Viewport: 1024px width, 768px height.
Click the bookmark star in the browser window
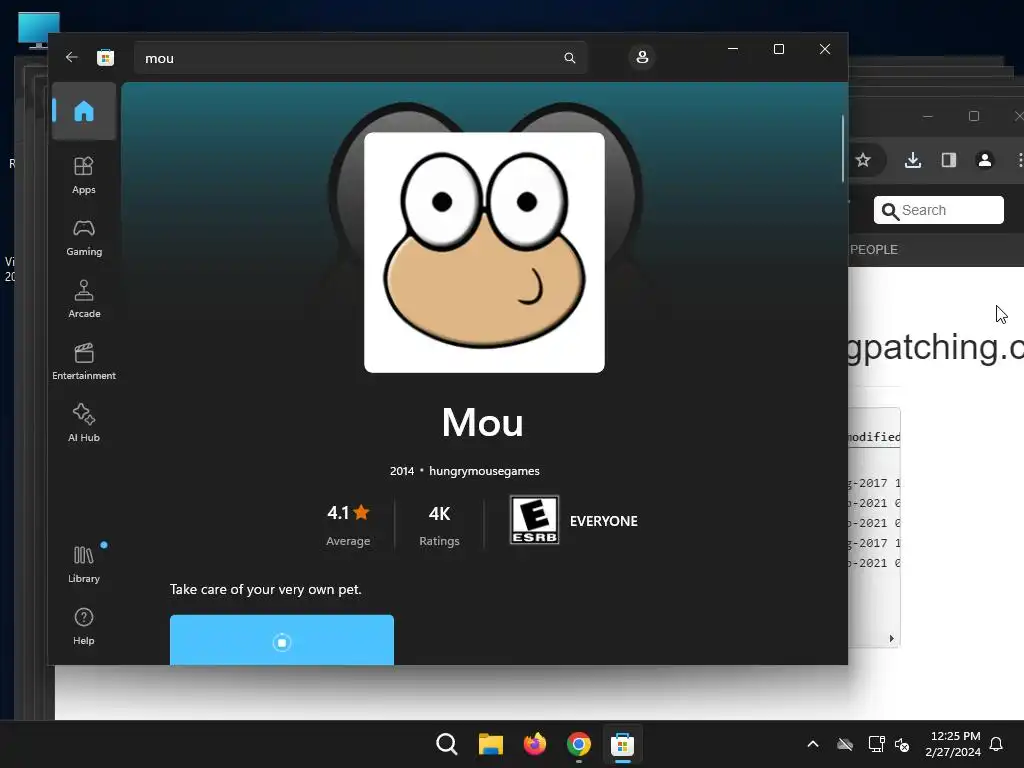[863, 160]
